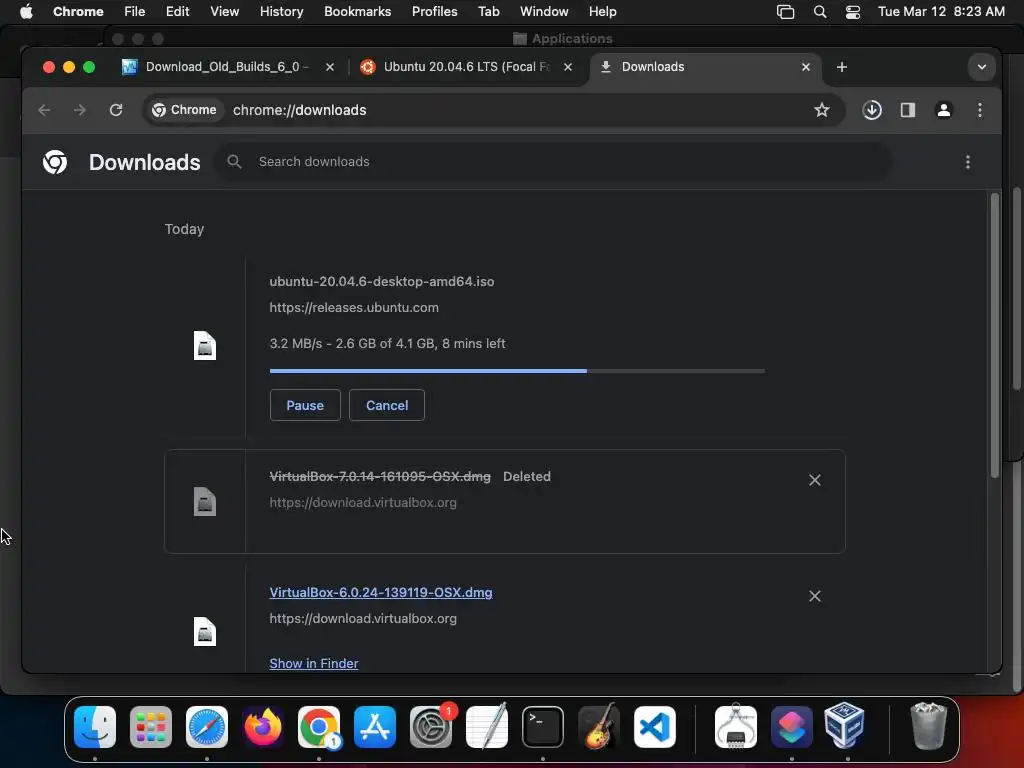This screenshot has height=768, width=1024.
Task: Launch Visual Studio Code from the Dock
Action: (654, 727)
